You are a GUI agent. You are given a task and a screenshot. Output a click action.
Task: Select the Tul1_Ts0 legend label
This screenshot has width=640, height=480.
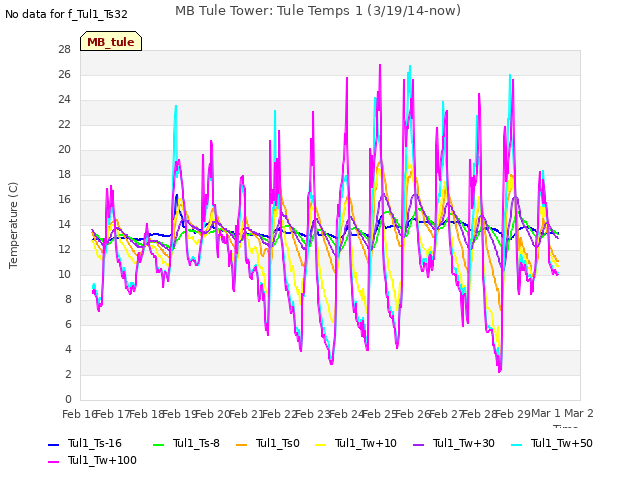pos(278,444)
